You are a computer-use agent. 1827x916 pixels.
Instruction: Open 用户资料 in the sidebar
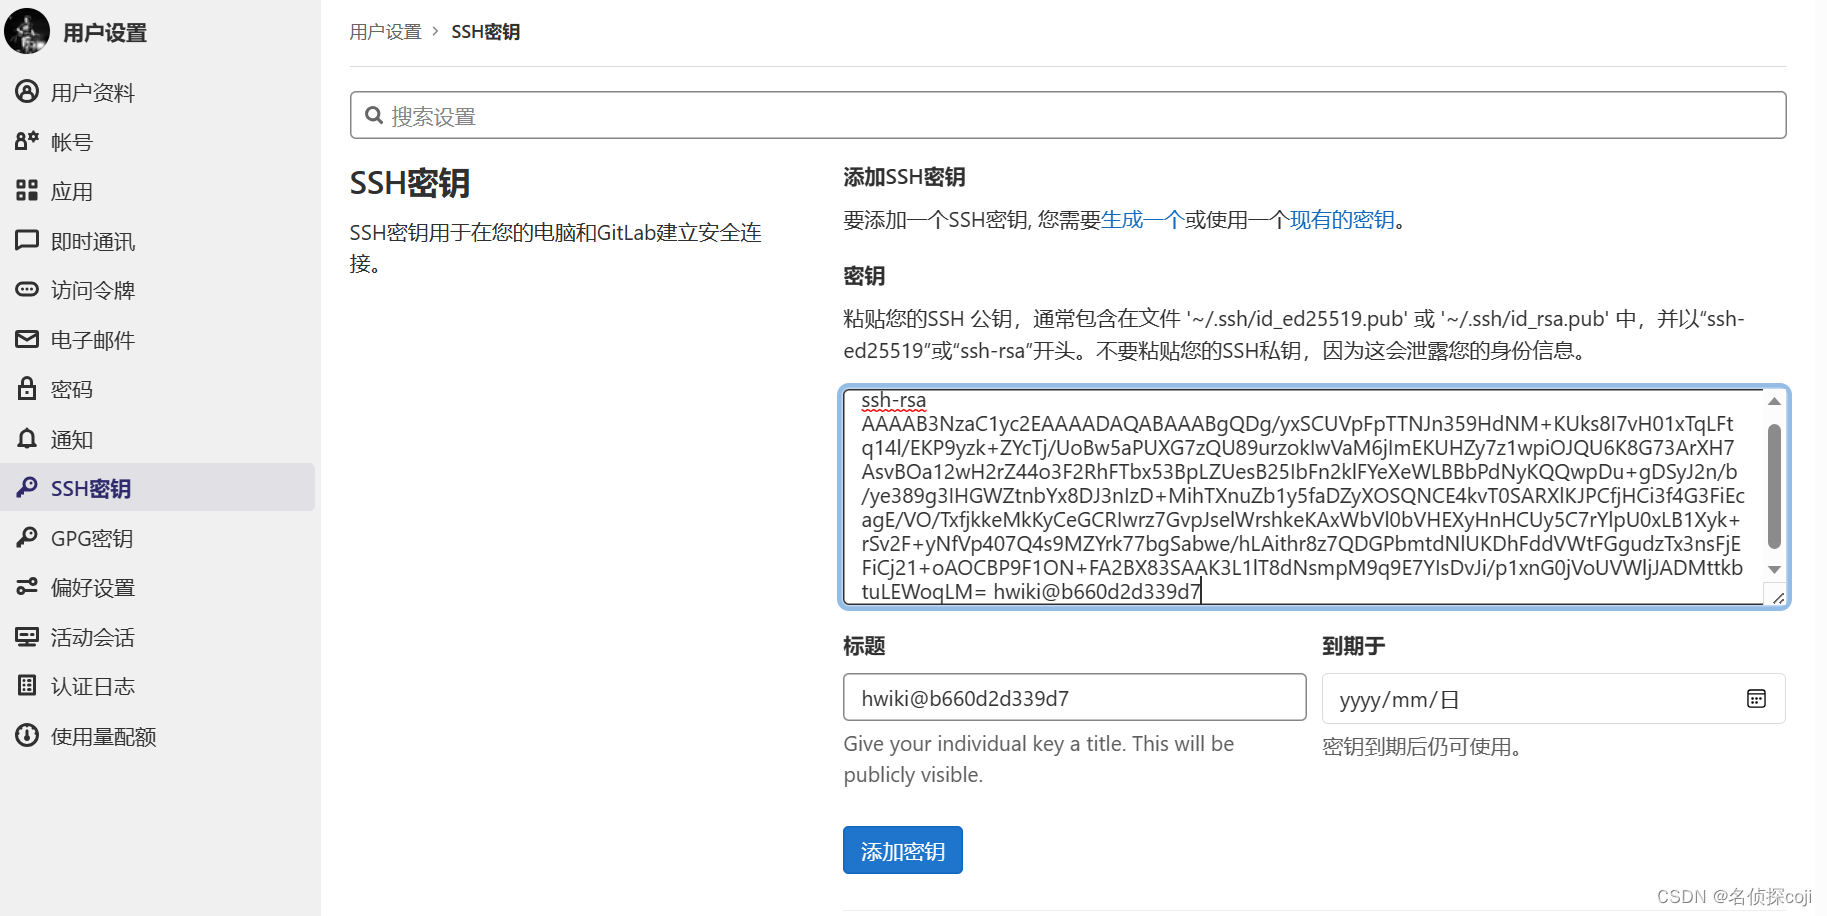[93, 92]
